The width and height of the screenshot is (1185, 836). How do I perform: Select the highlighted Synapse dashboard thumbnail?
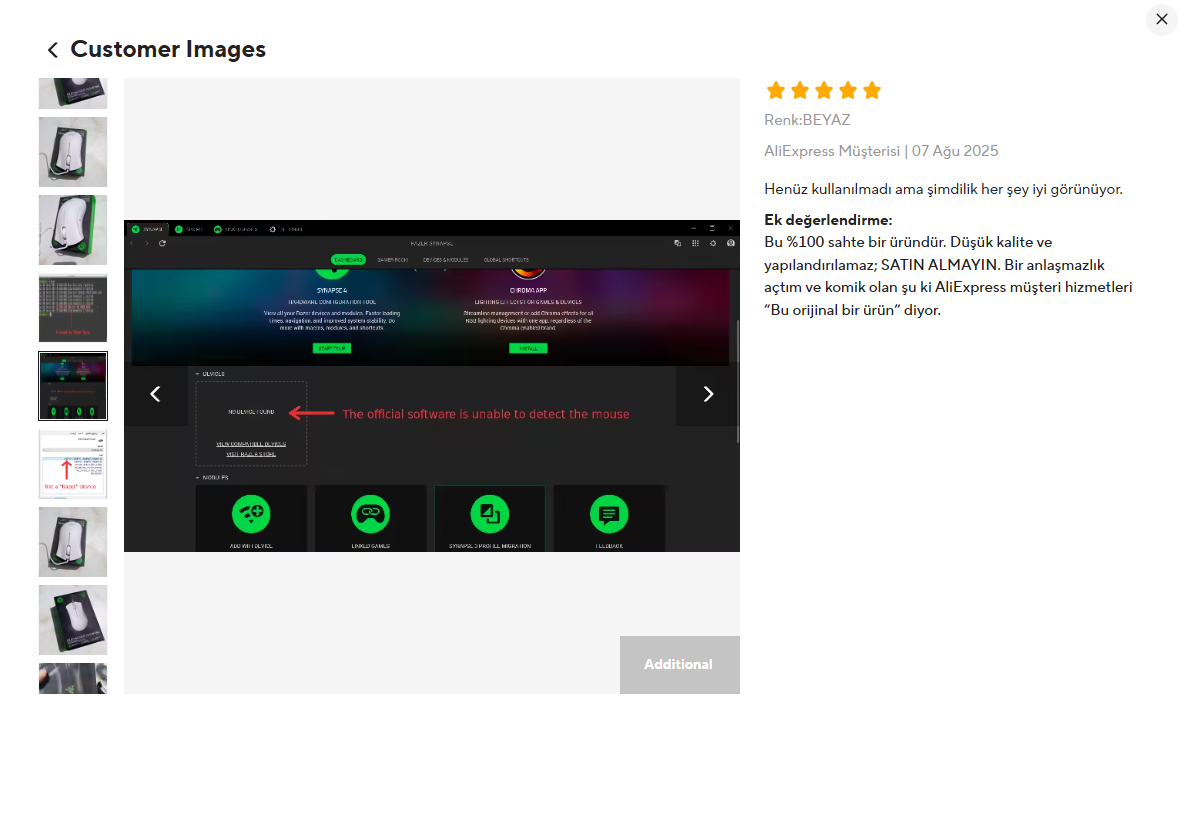73,385
